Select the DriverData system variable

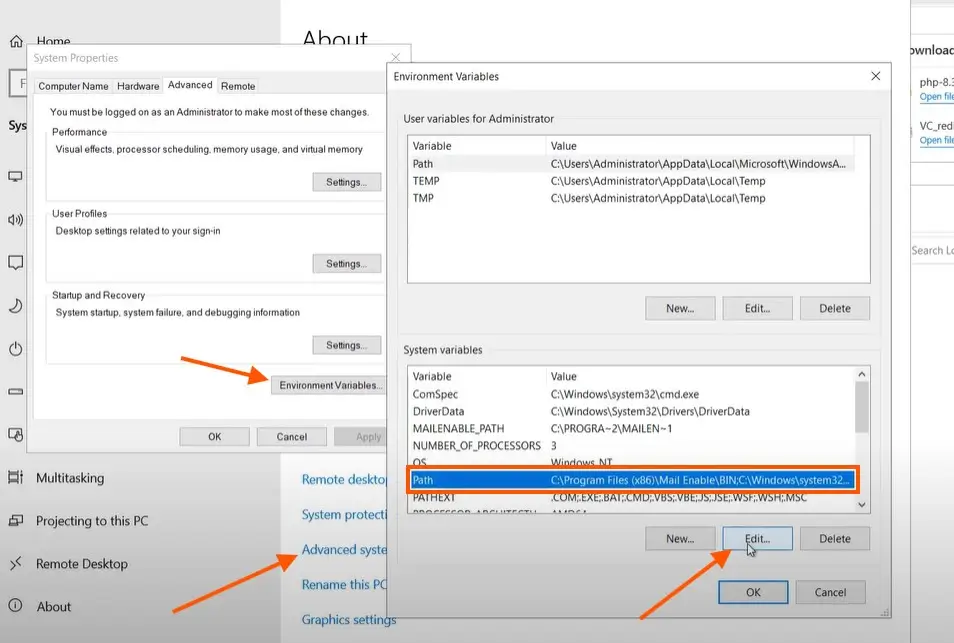[x=632, y=411]
